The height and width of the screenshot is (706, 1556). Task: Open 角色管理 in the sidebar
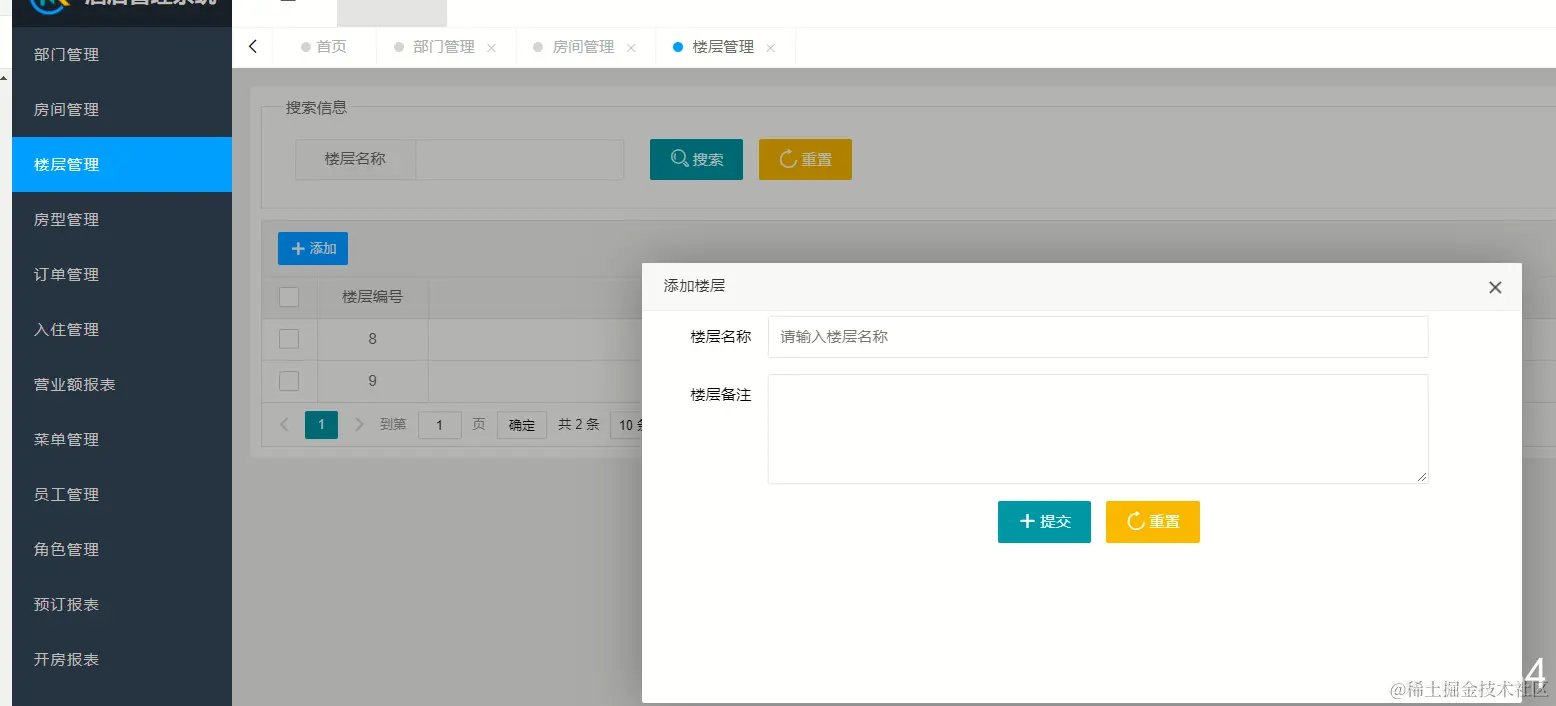(122, 550)
